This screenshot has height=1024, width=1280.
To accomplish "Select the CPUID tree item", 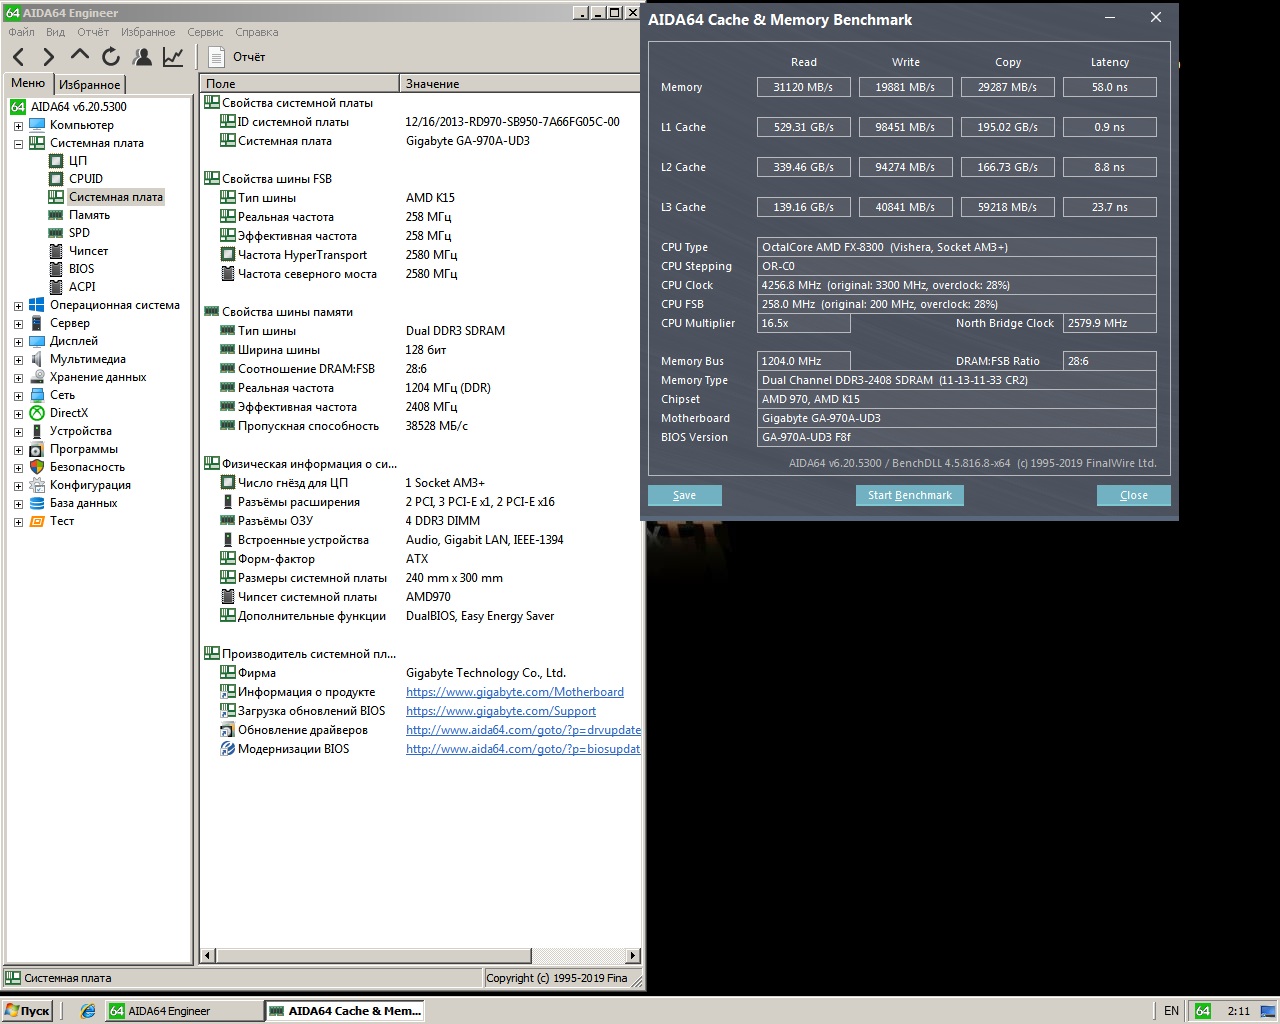I will pyautogui.click(x=86, y=179).
